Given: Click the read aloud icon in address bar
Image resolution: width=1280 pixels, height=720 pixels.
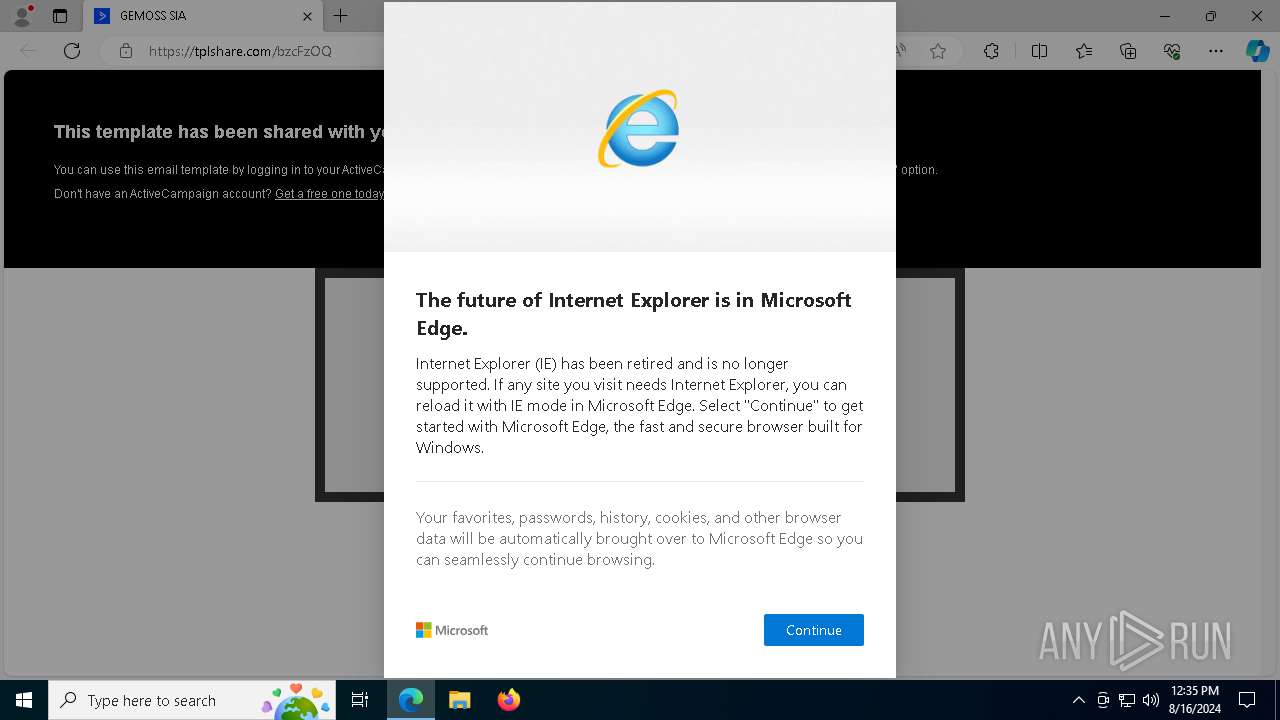Looking at the screenshot, I should 902,51.
